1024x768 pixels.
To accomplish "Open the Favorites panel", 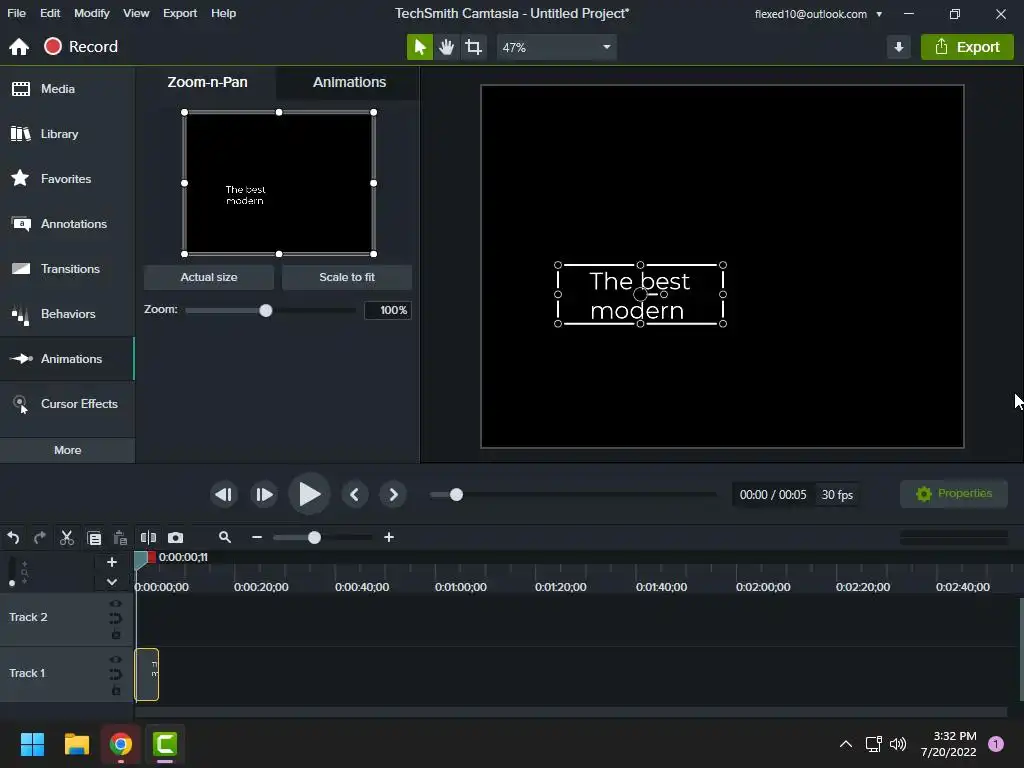I will click(x=67, y=179).
